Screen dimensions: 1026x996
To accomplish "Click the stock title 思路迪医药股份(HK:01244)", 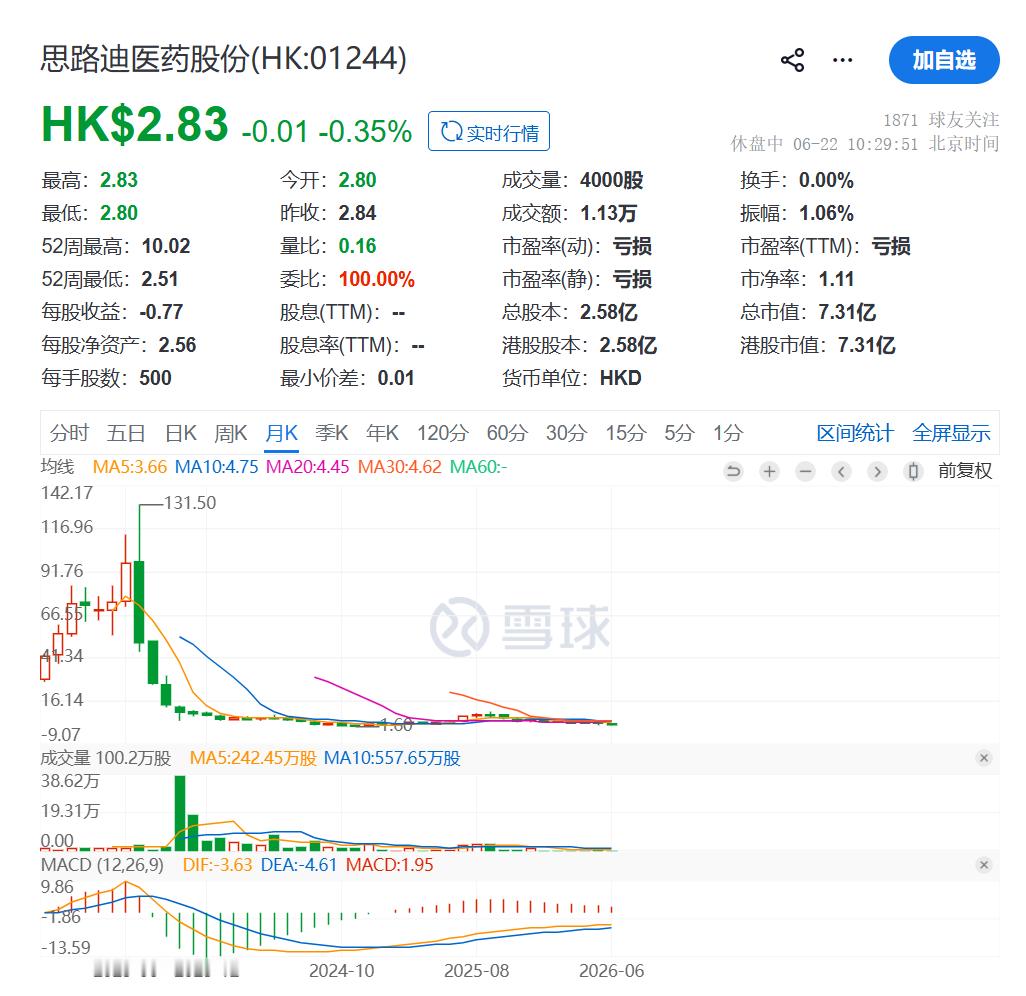I will click(x=223, y=60).
